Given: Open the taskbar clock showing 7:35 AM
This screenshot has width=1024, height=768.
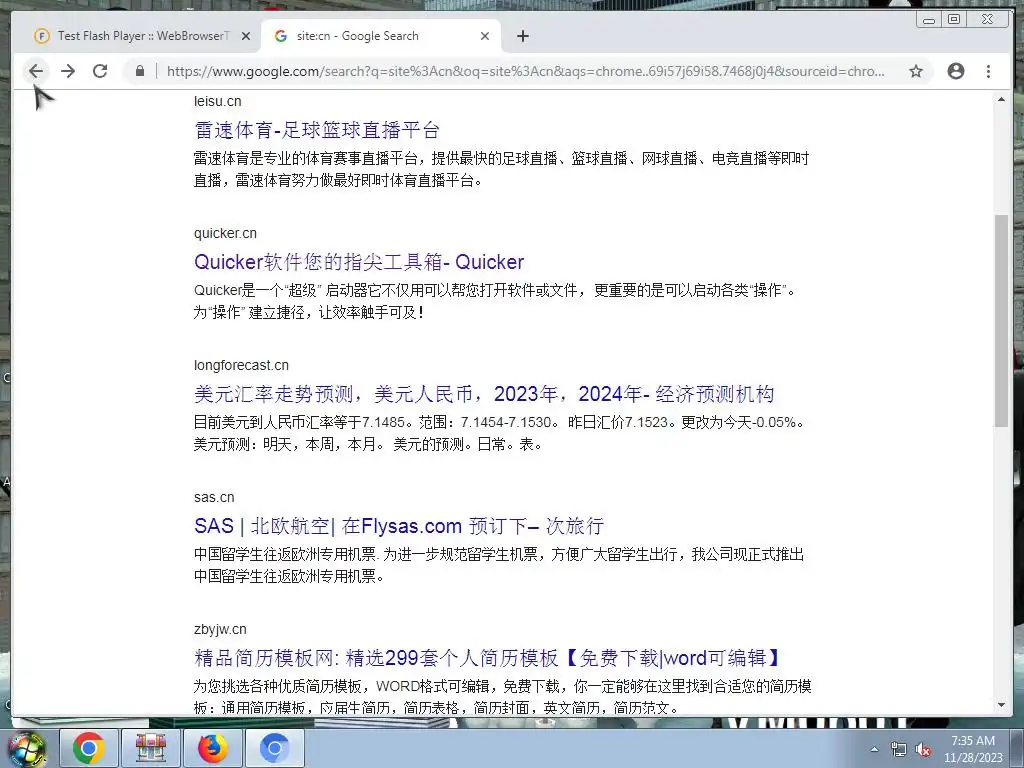Looking at the screenshot, I should click(x=973, y=749).
